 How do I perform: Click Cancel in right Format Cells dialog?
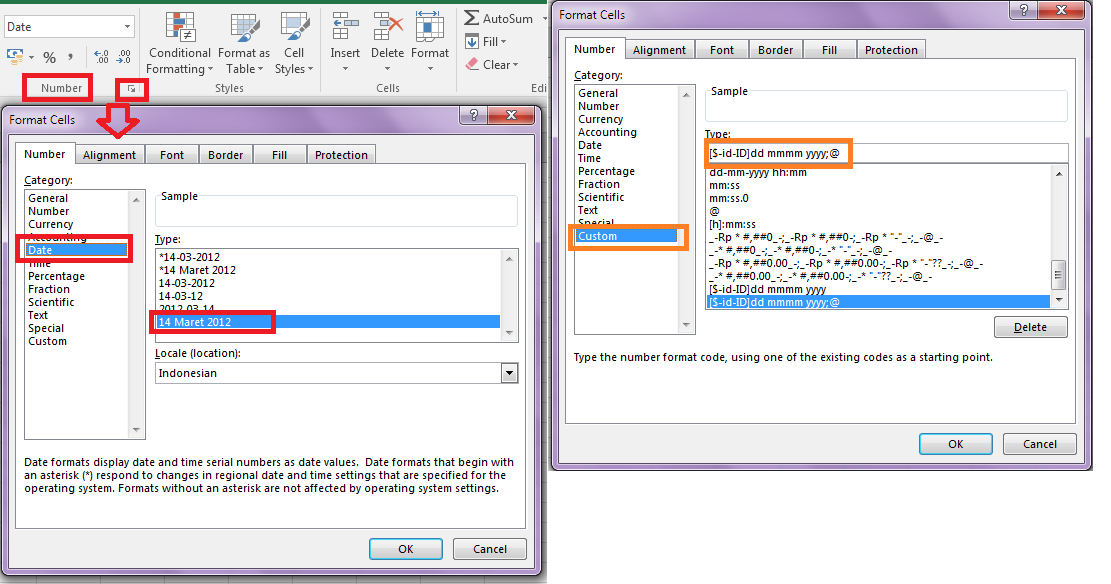click(1039, 444)
